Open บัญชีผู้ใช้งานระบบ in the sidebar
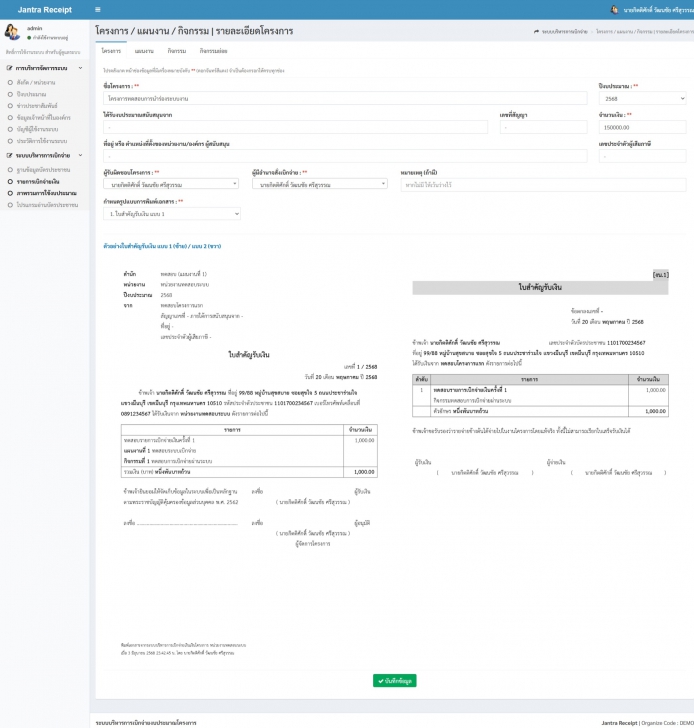Image resolution: width=694 pixels, height=728 pixels. click(x=37, y=129)
